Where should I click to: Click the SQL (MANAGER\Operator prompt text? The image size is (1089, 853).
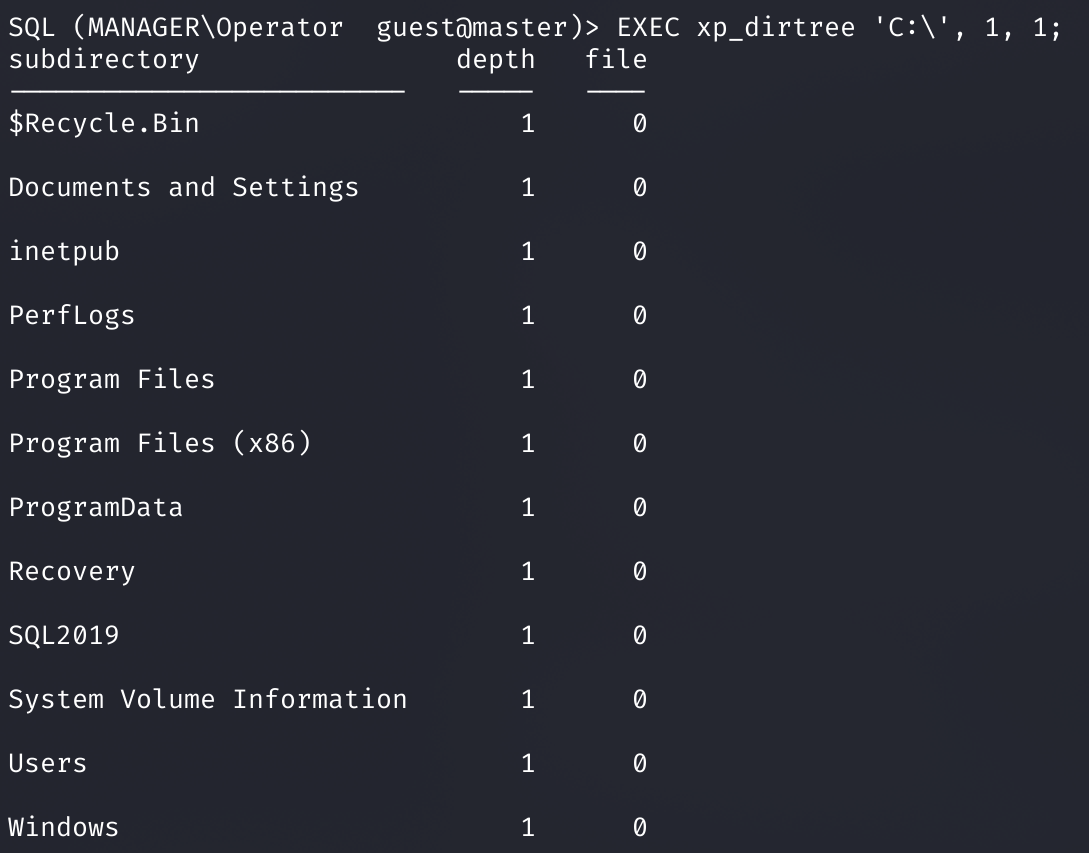pos(176,28)
